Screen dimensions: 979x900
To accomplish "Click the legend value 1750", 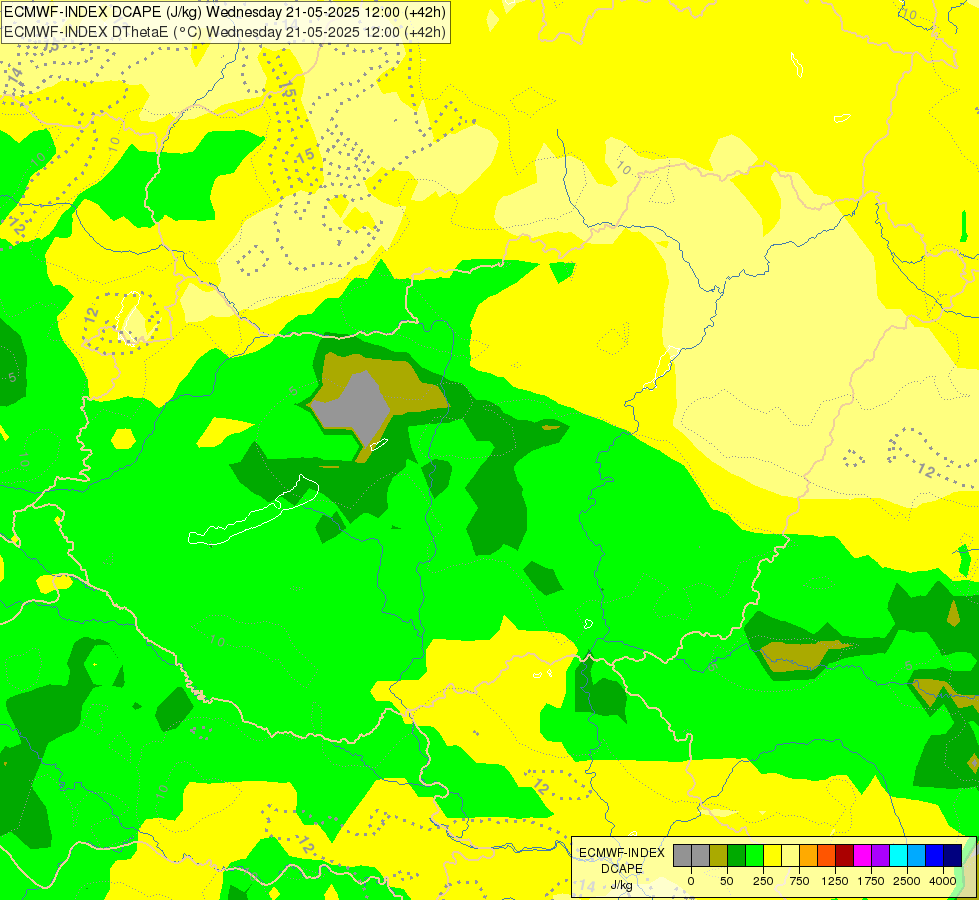I will tap(871, 881).
